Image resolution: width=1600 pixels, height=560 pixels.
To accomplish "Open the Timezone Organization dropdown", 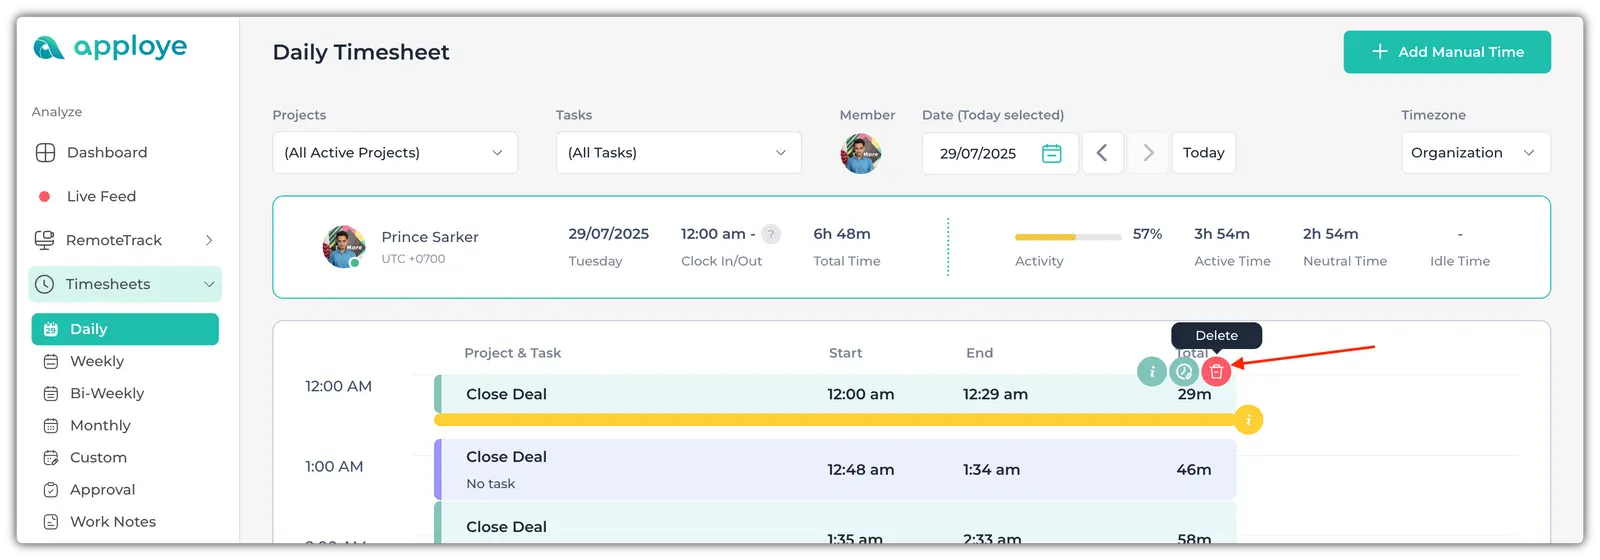I will tap(1475, 153).
